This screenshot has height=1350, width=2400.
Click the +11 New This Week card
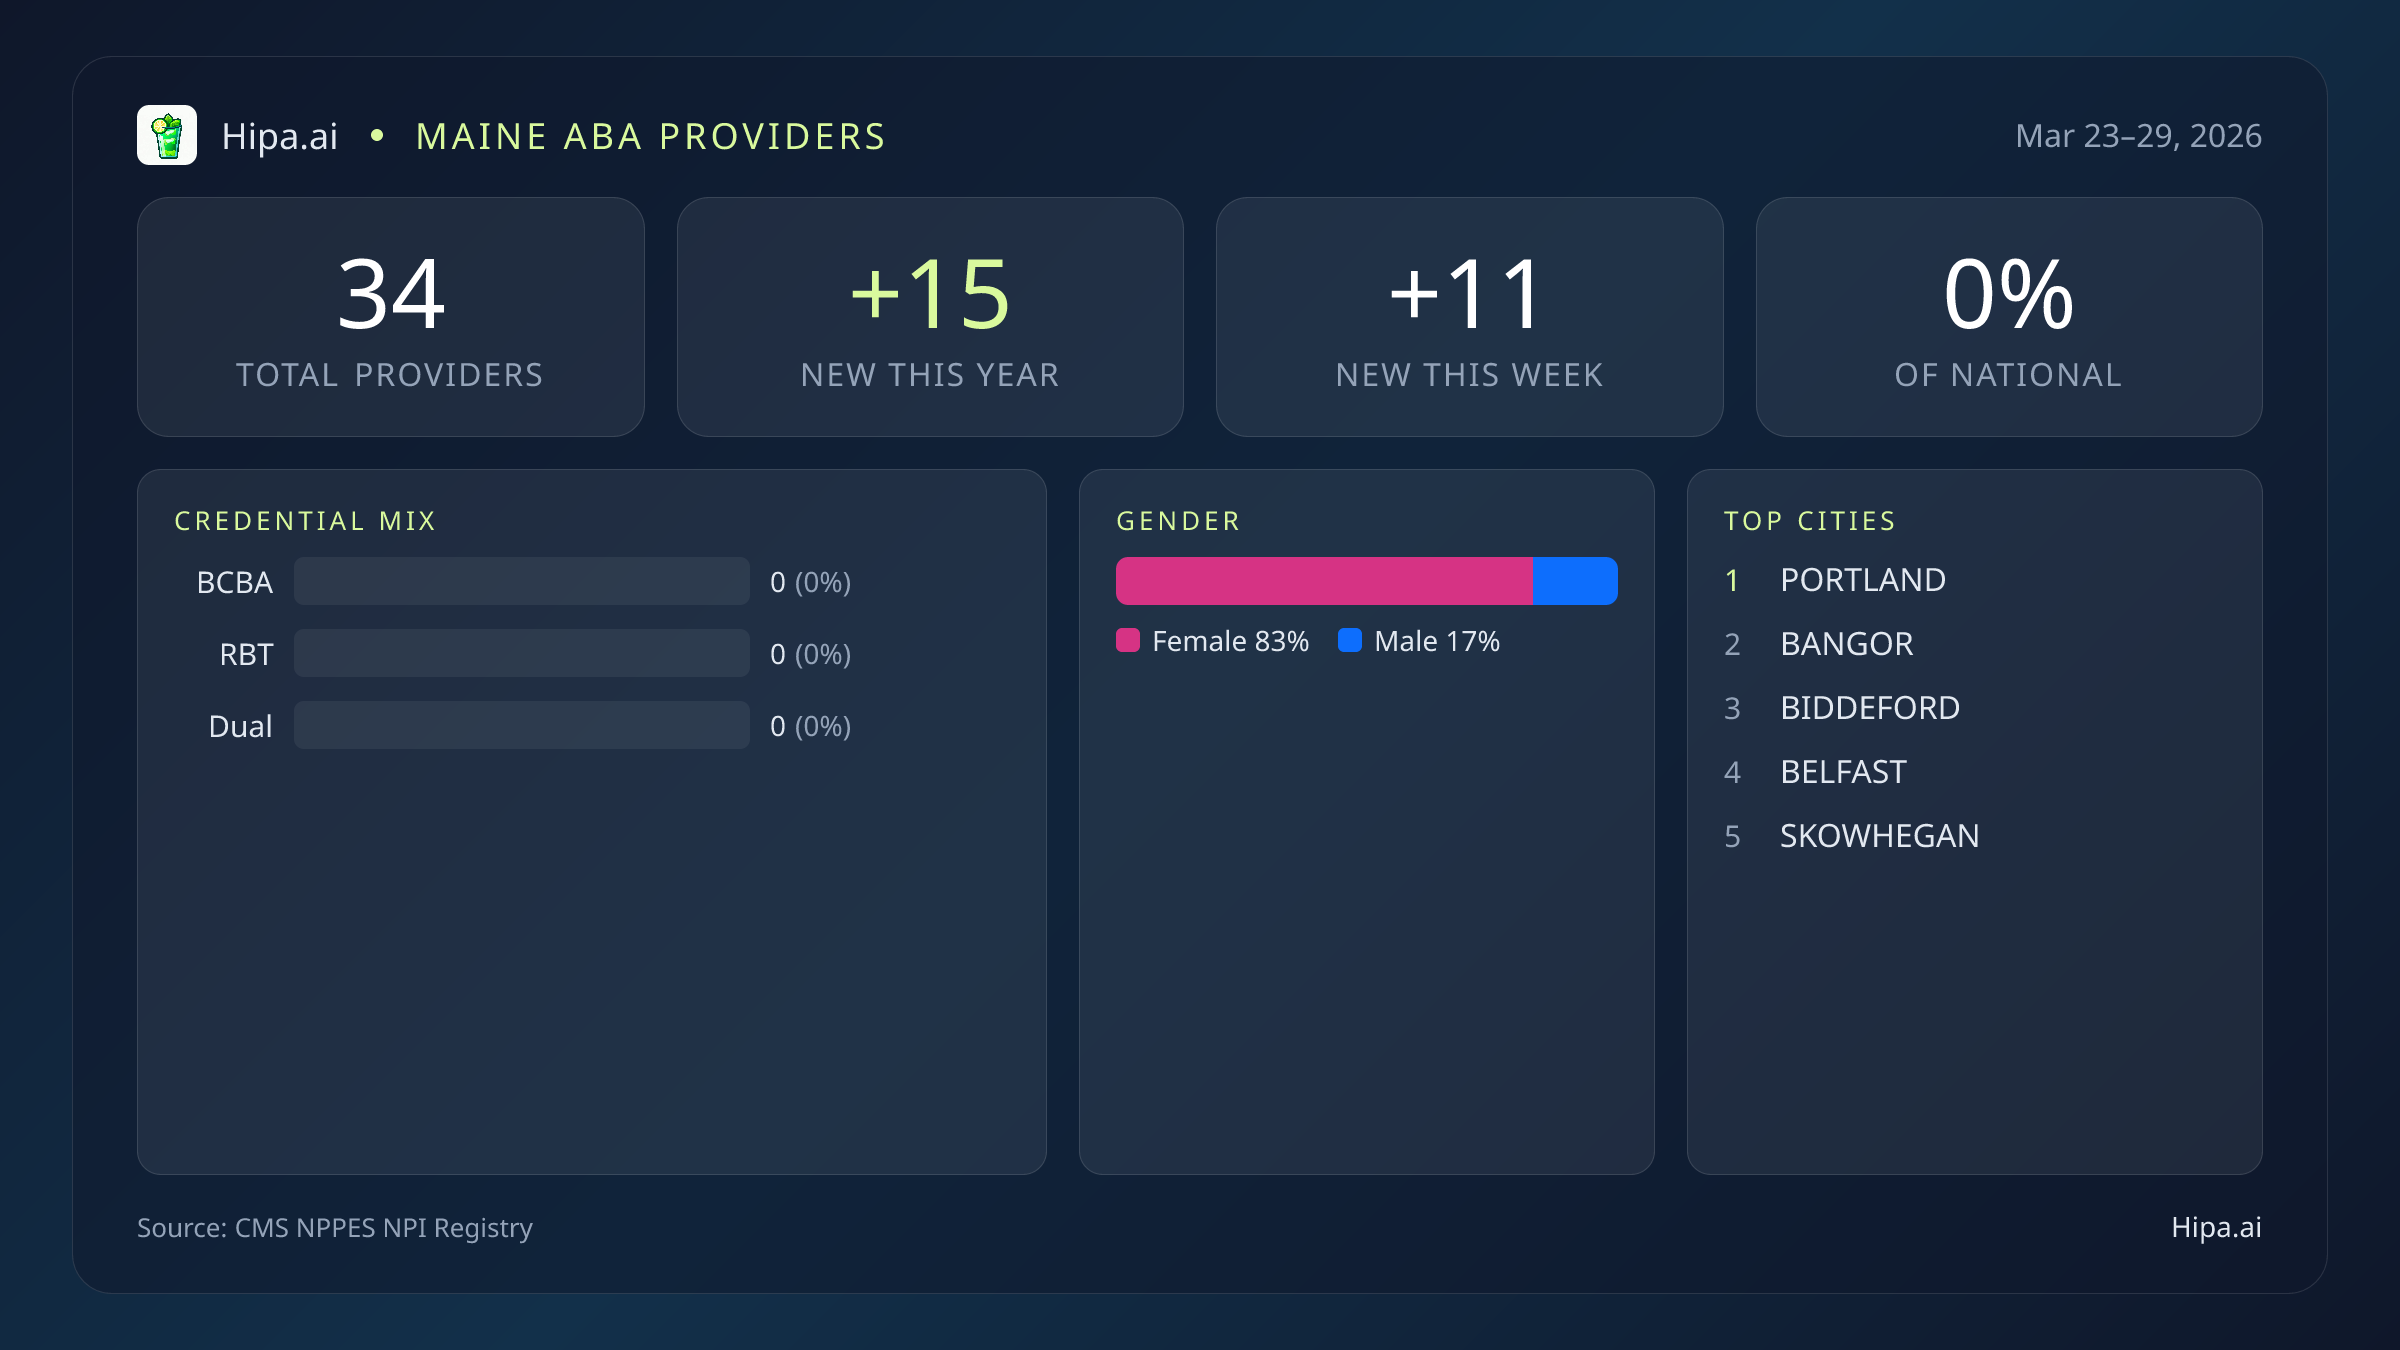click(1469, 317)
